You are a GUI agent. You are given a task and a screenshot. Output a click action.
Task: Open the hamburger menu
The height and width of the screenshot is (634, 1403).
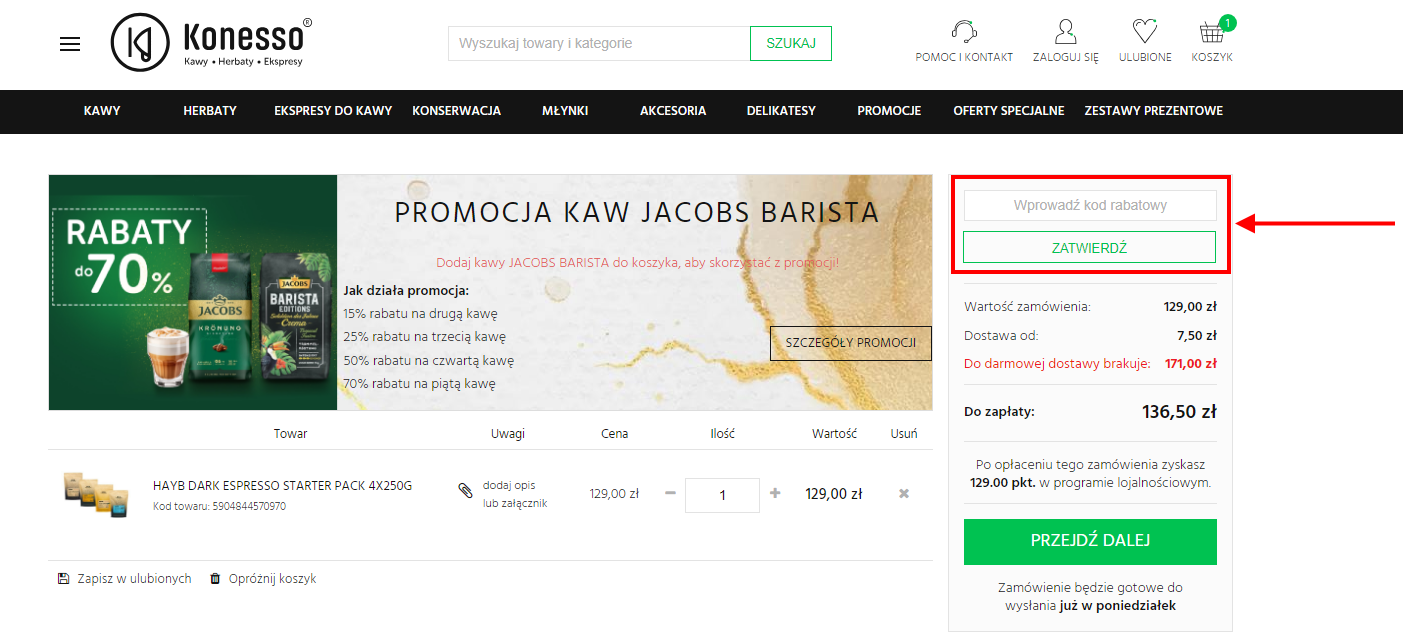coord(70,44)
